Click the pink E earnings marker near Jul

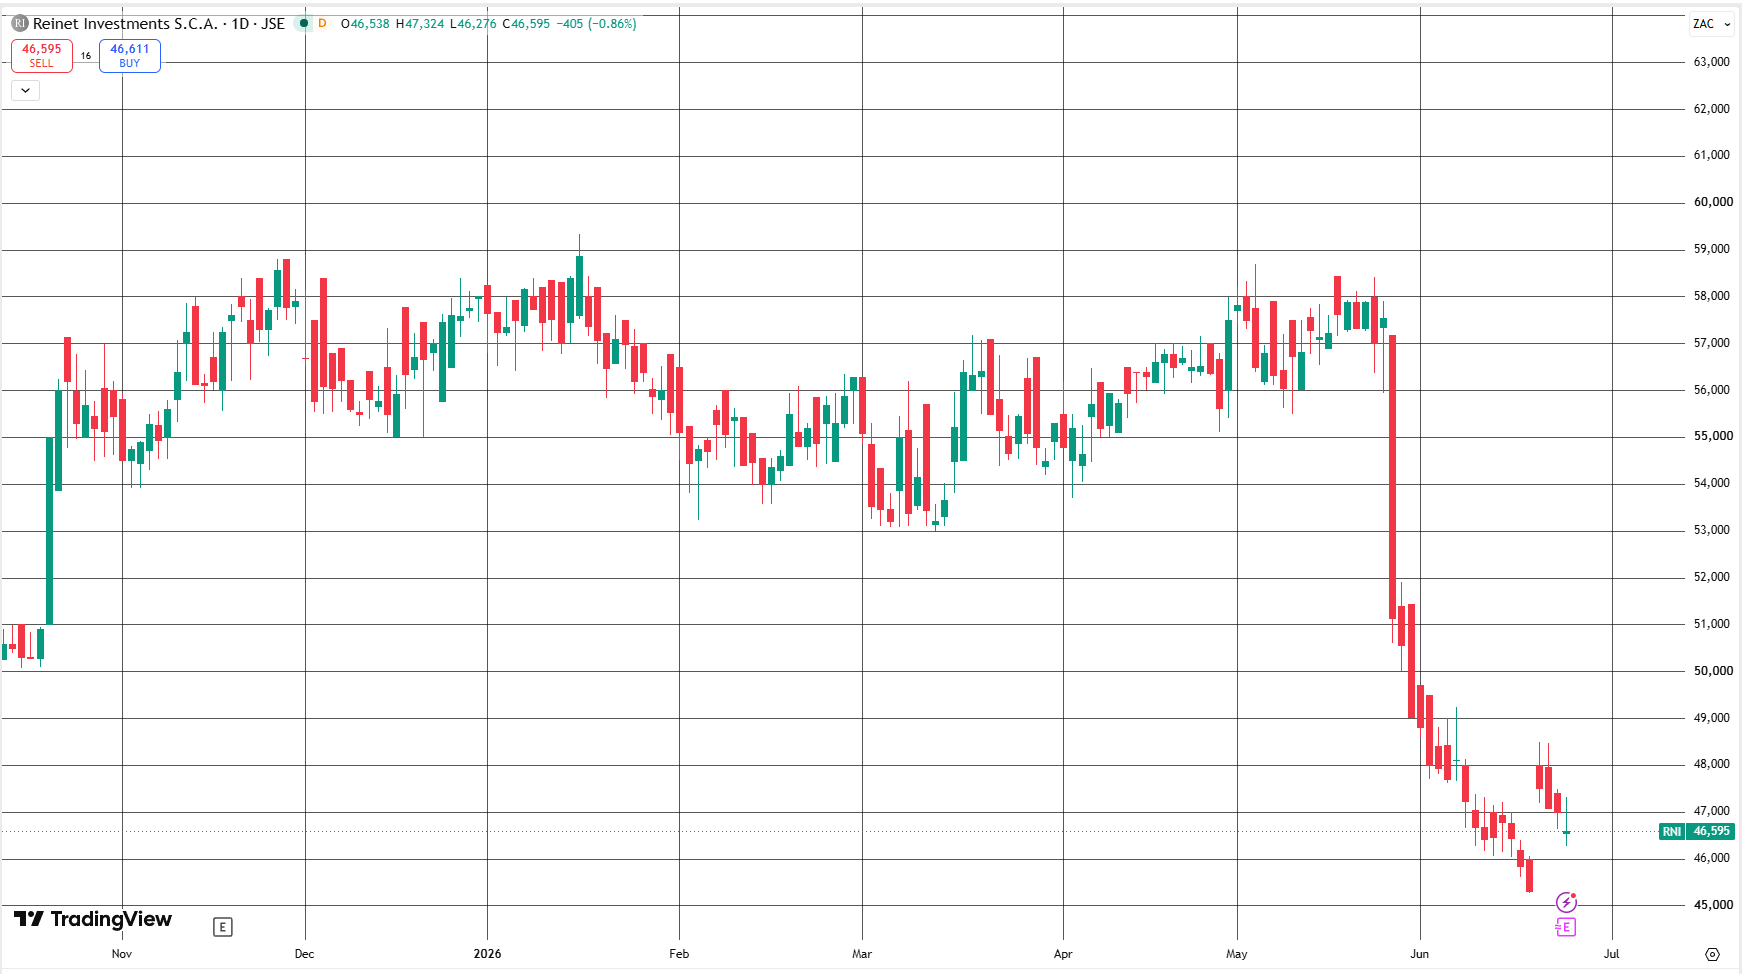click(1566, 927)
